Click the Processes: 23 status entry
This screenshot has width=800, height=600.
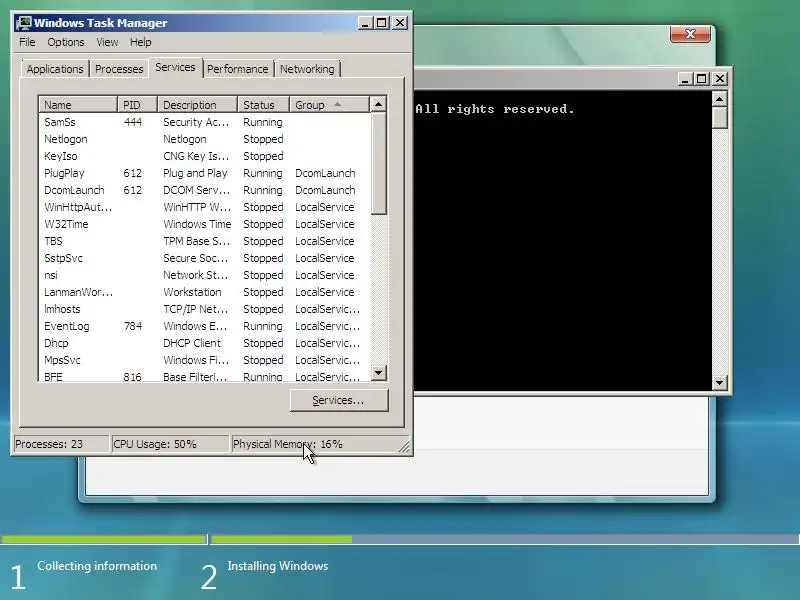[60, 444]
